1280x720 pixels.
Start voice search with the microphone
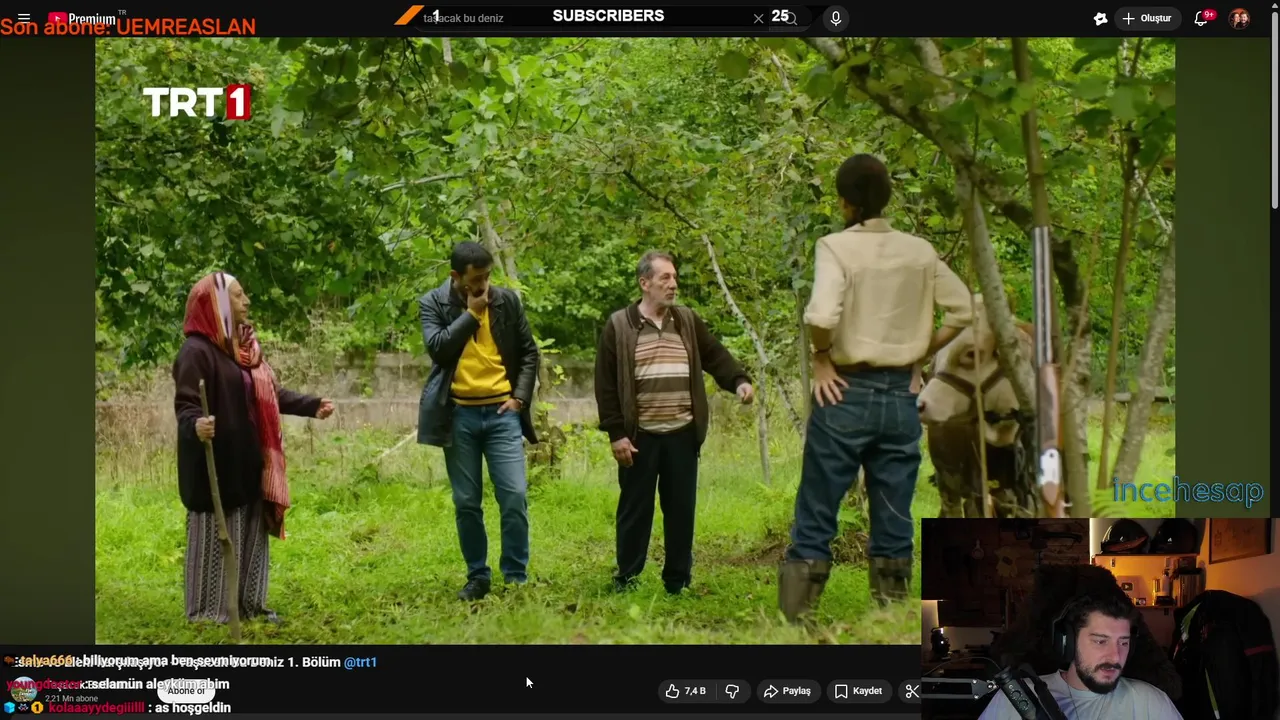click(x=836, y=18)
